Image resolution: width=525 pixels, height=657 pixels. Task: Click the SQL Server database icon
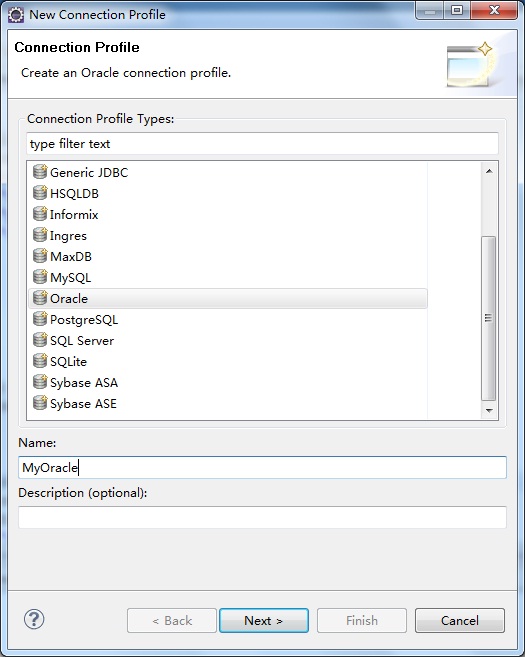click(x=40, y=339)
